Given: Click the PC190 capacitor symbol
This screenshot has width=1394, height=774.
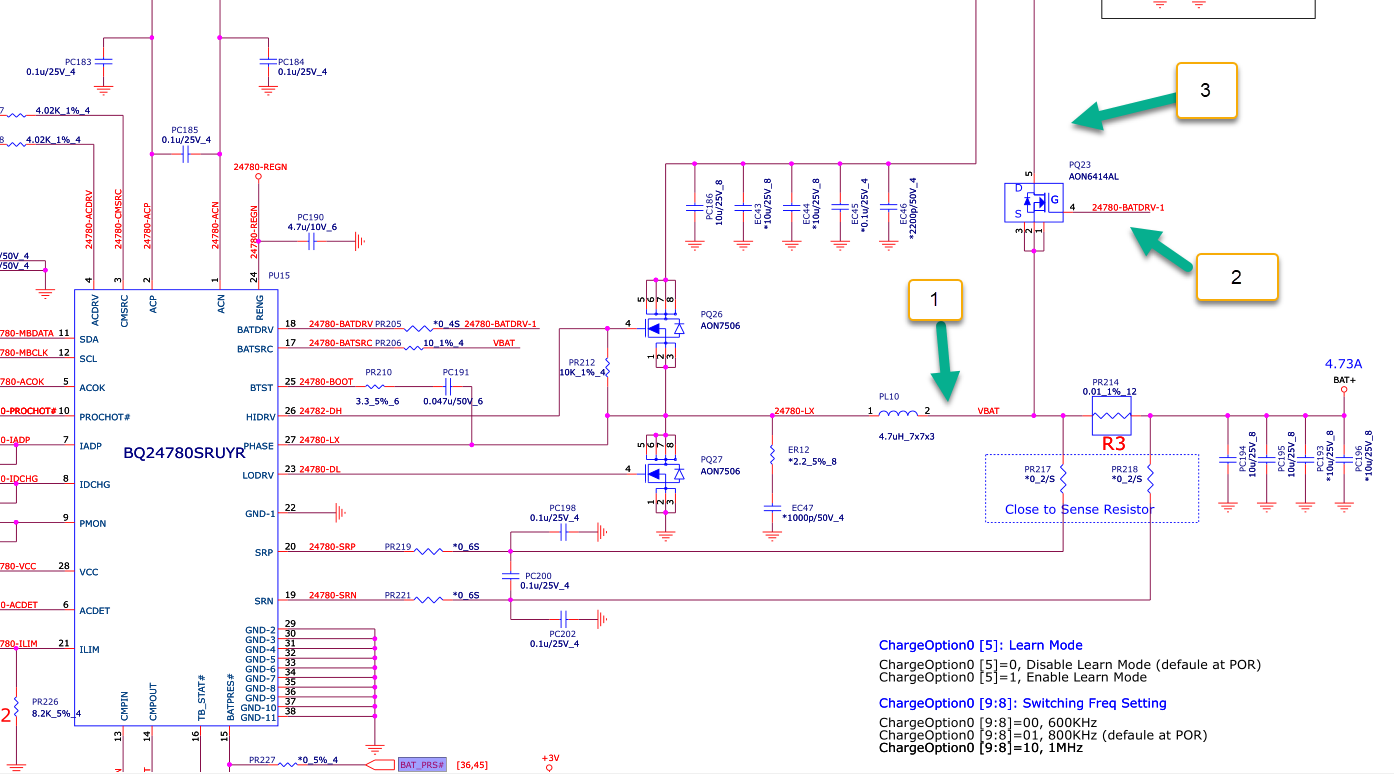Looking at the screenshot, I should [311, 241].
